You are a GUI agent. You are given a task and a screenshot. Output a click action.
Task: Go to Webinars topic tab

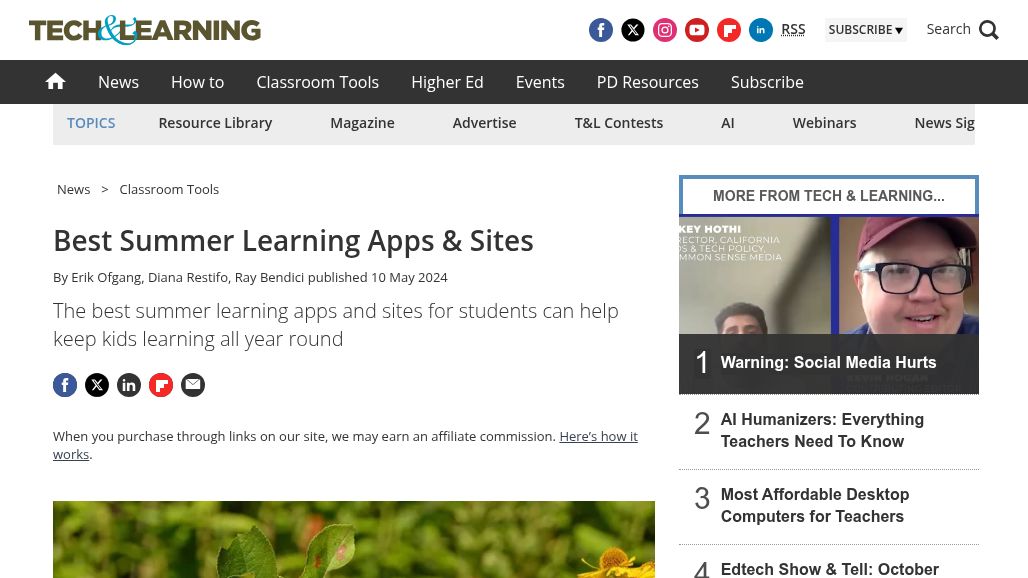[824, 123]
